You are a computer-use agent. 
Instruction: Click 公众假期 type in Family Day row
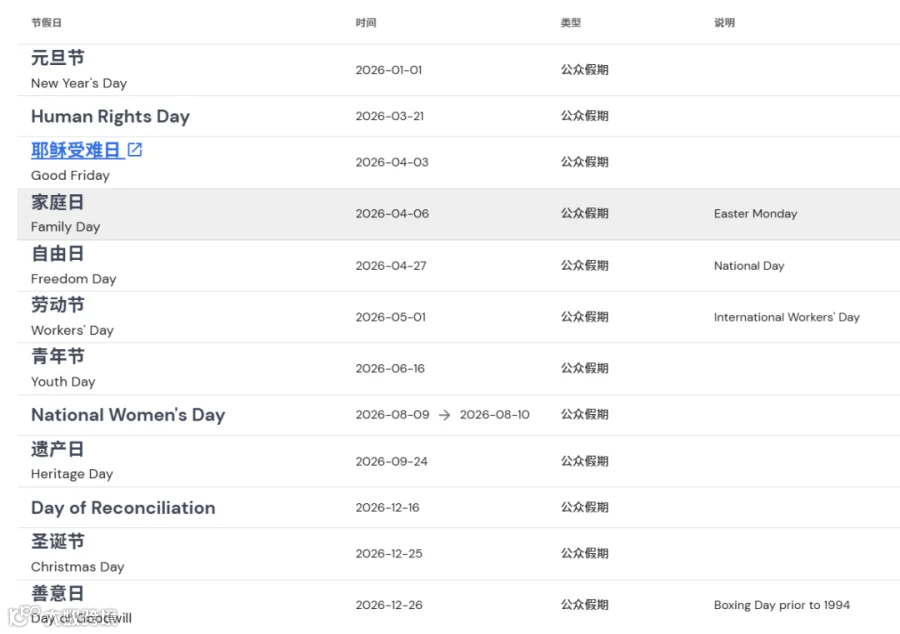click(x=584, y=213)
